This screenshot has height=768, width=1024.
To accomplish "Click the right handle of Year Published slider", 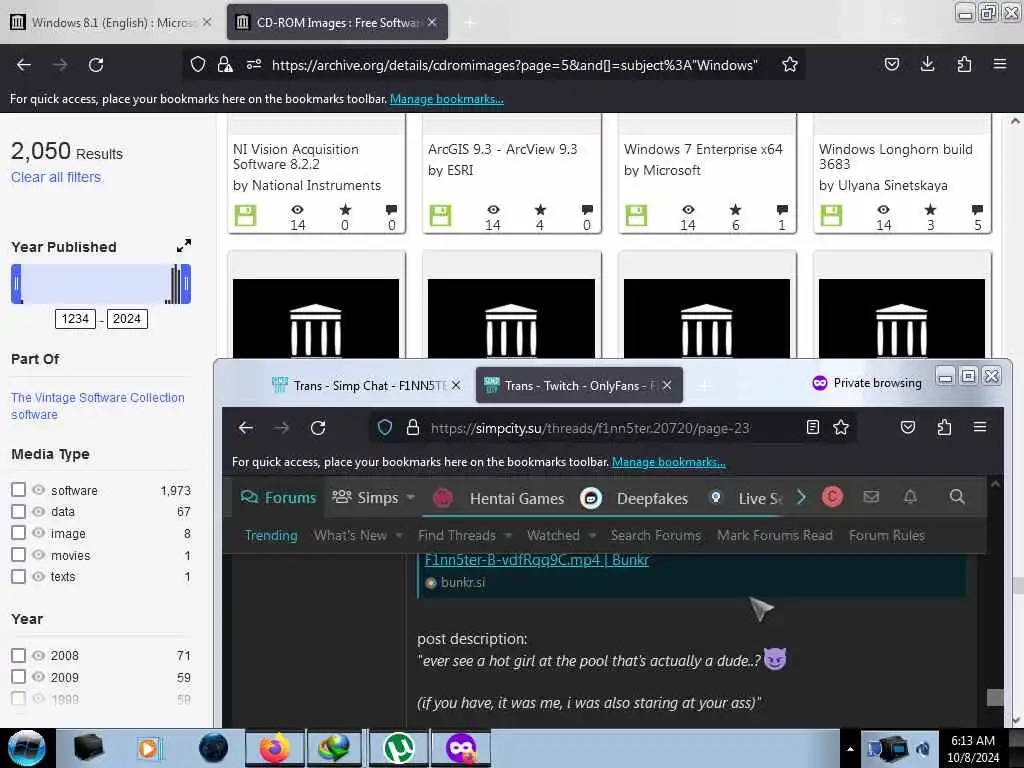I will coord(186,284).
